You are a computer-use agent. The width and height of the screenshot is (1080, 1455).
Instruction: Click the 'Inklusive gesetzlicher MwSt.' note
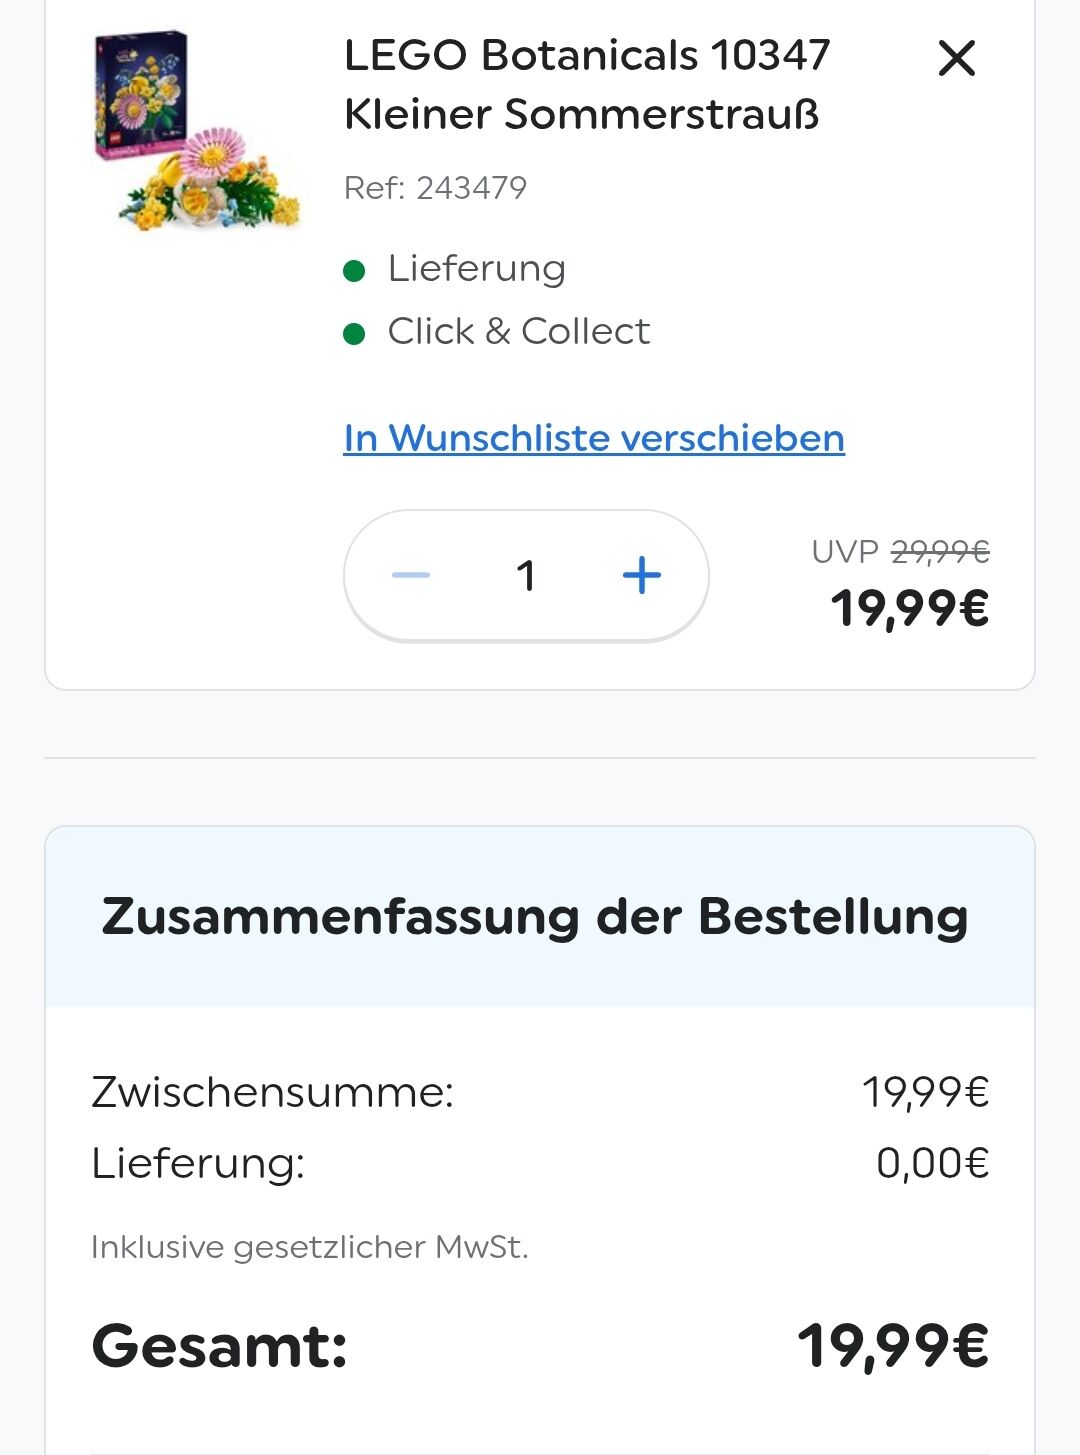click(310, 1247)
